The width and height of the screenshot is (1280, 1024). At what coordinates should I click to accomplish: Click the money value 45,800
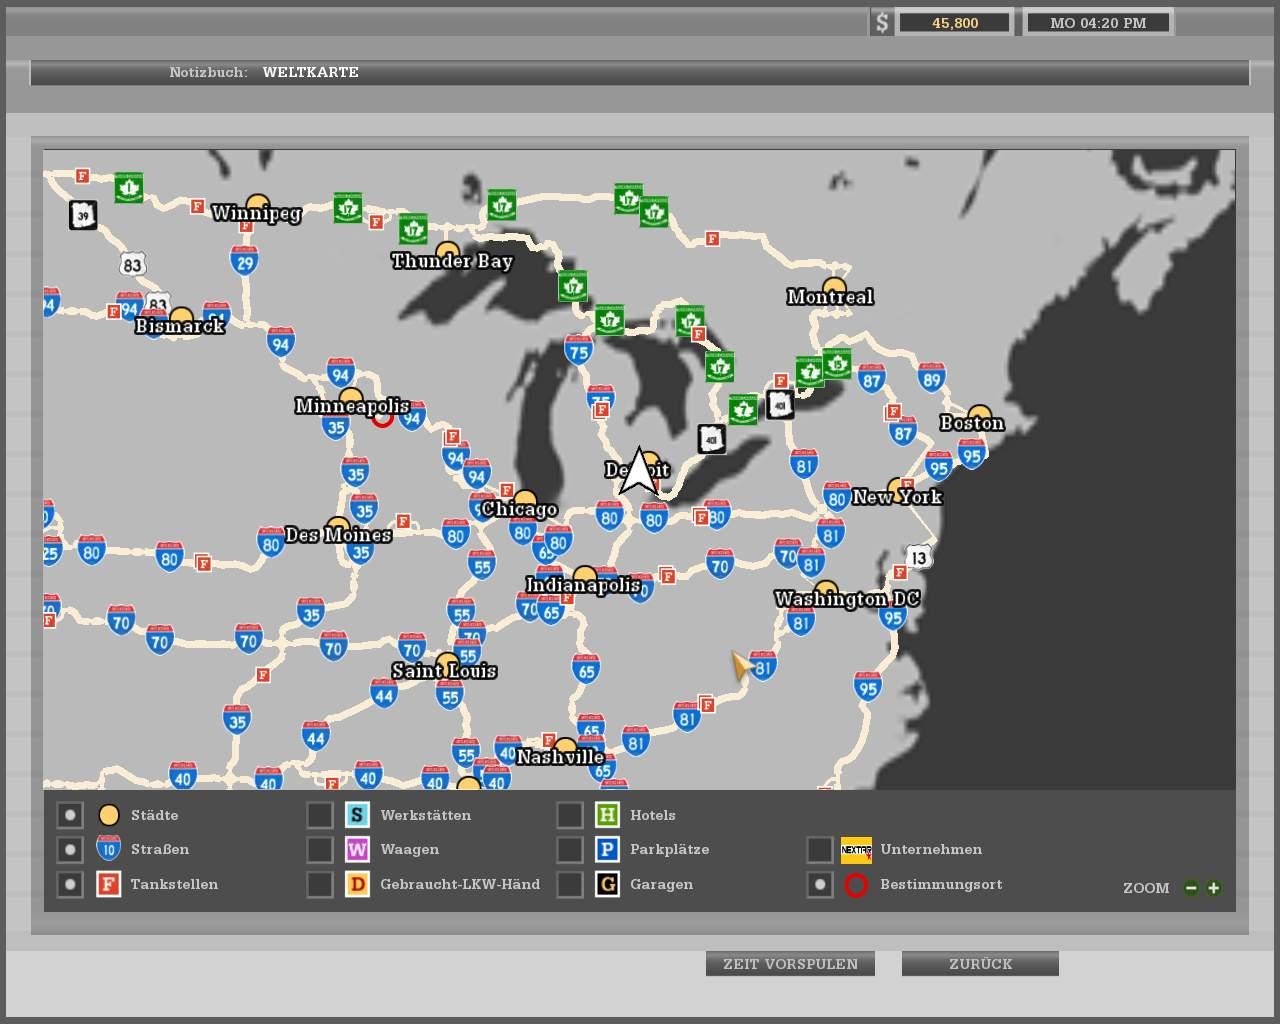tap(955, 23)
